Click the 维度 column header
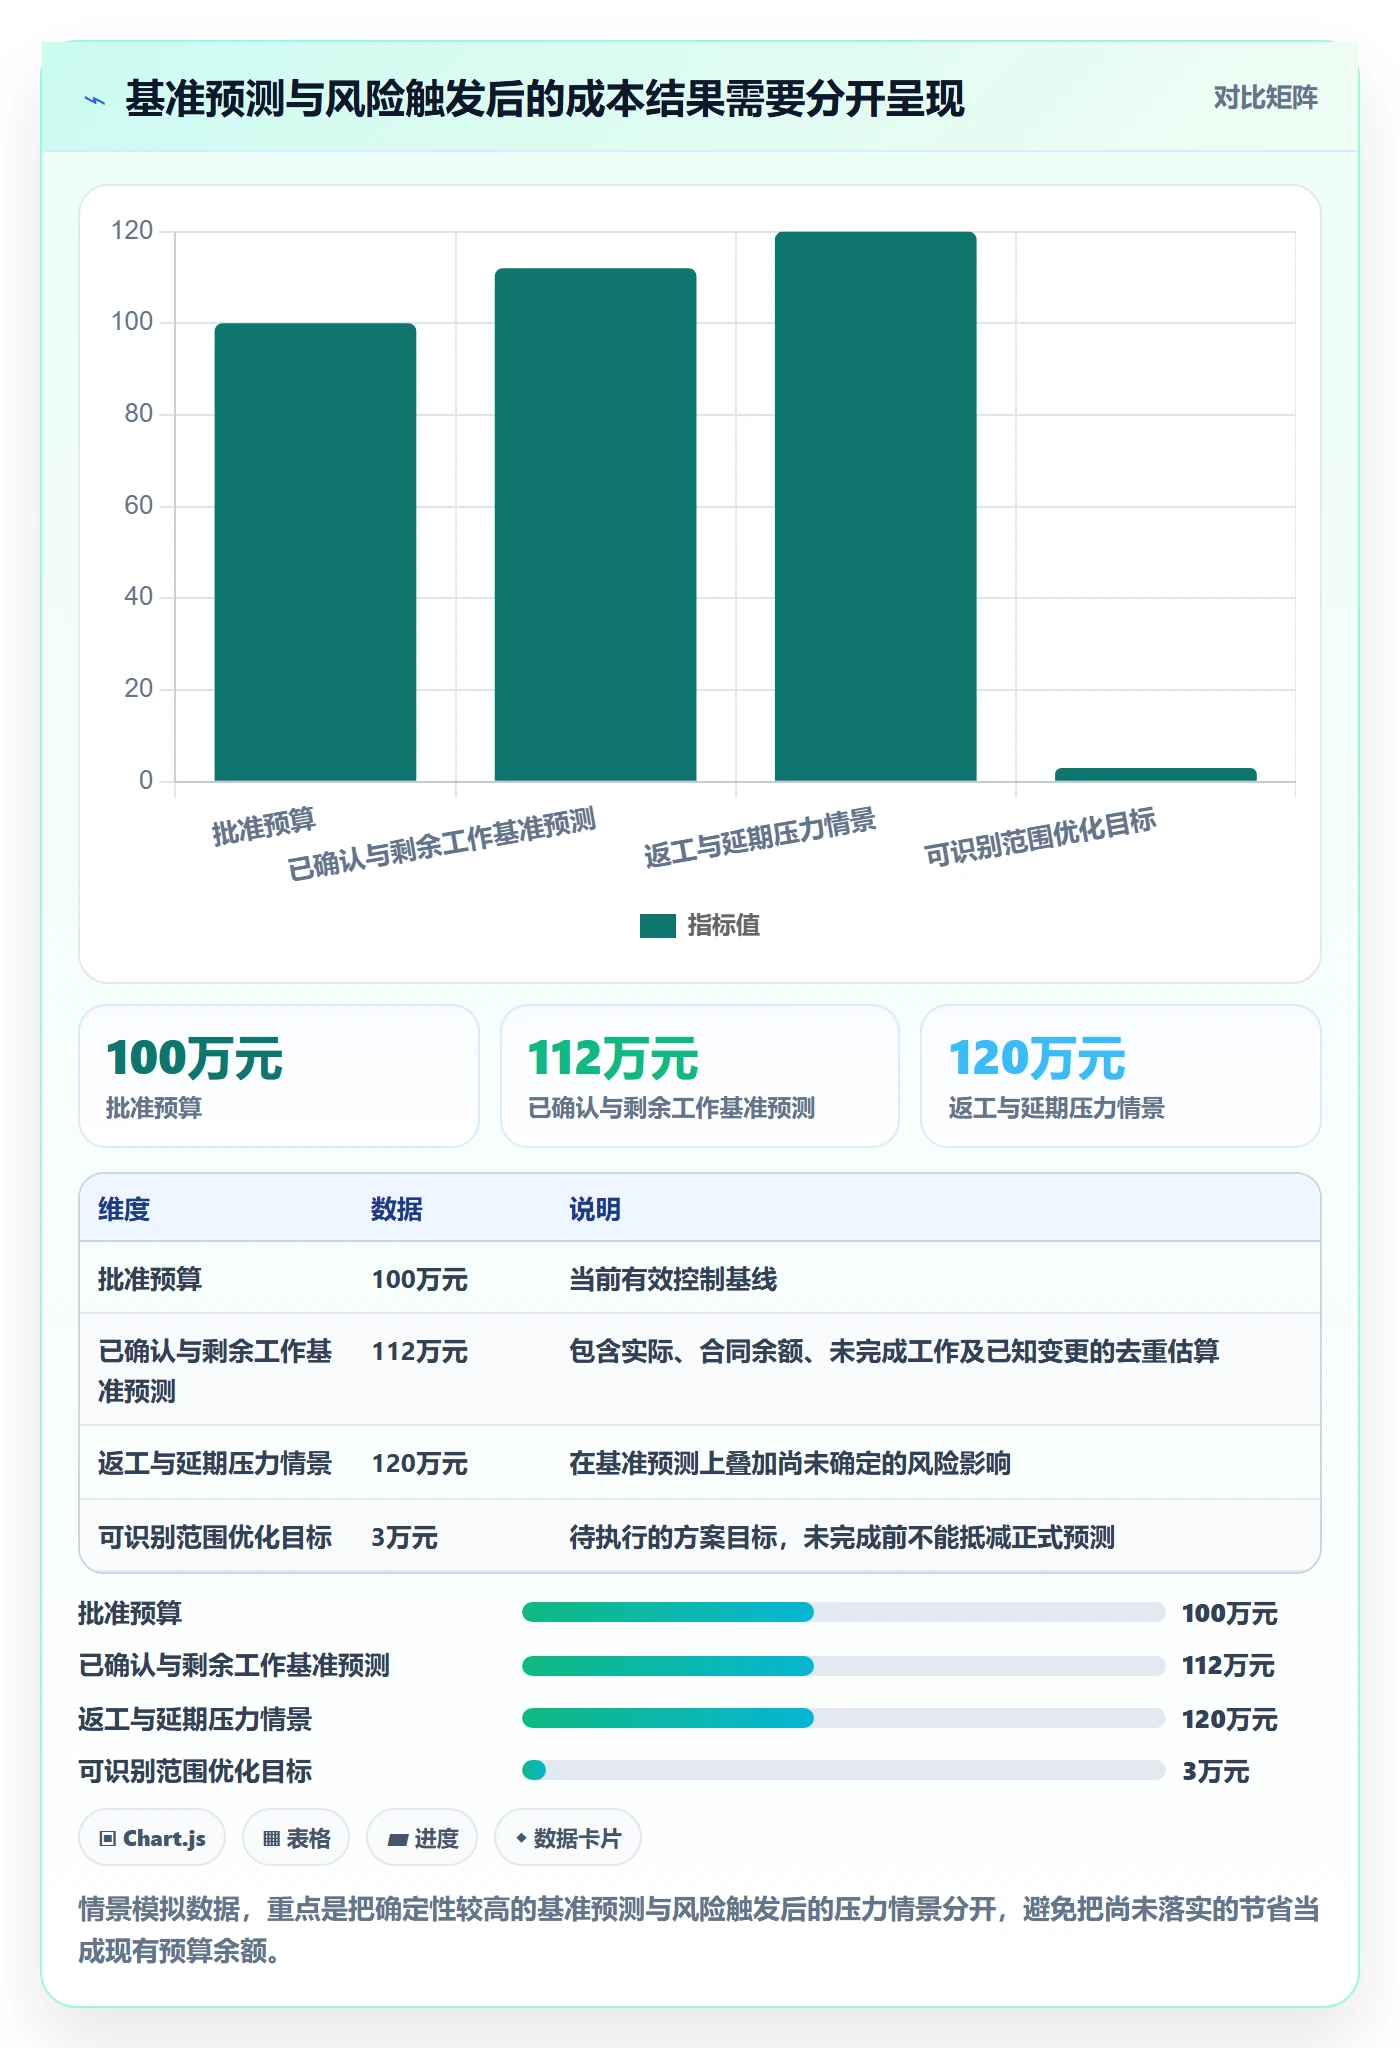 124,1209
